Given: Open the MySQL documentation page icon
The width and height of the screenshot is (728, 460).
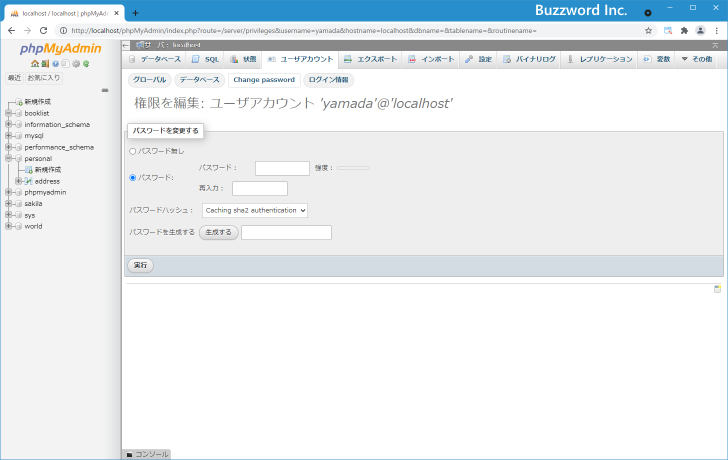Looking at the screenshot, I should point(65,64).
